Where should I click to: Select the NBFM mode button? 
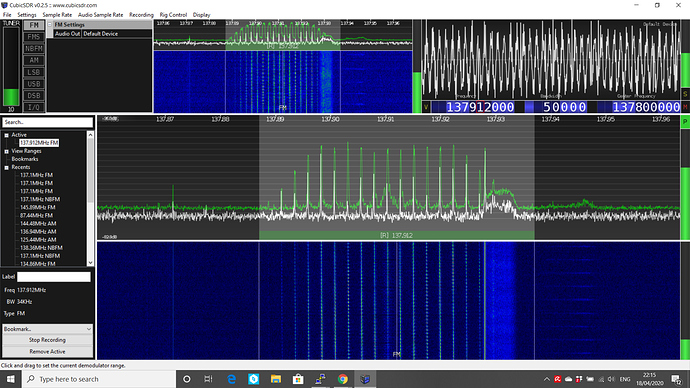click(34, 49)
